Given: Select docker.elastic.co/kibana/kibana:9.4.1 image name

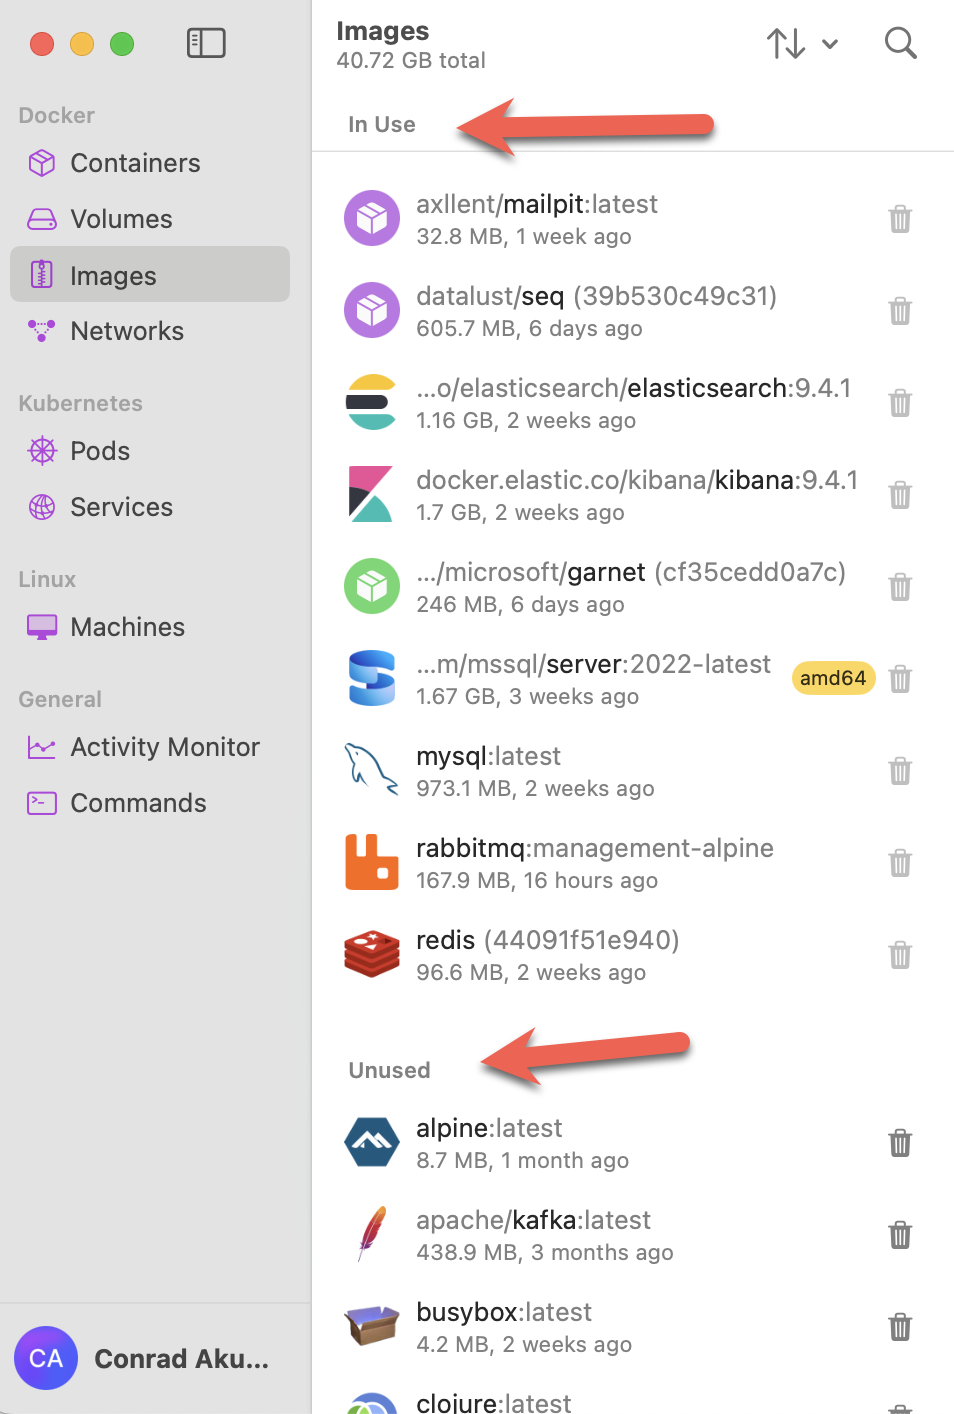Looking at the screenshot, I should pos(637,480).
